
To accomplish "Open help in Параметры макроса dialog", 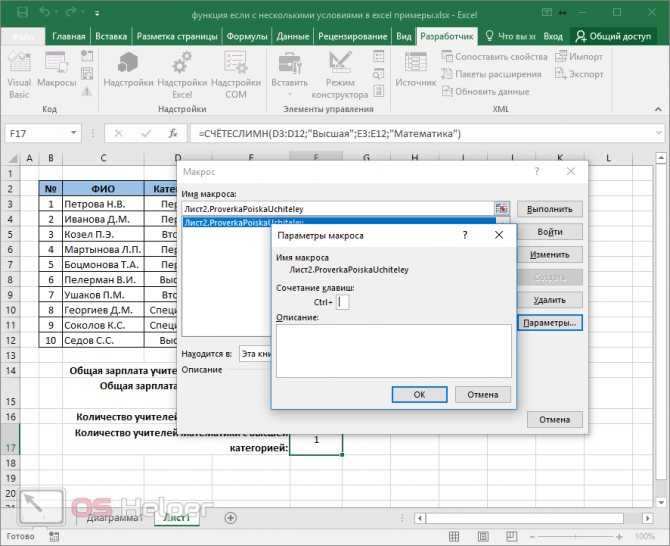I will coord(465,235).
